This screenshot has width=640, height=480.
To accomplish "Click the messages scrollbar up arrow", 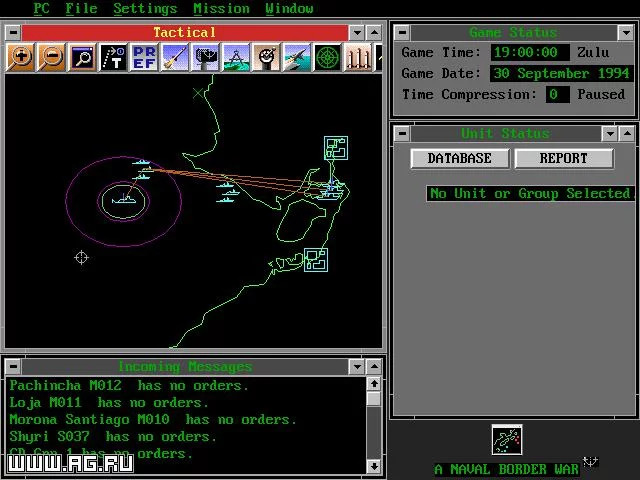I will [374, 384].
